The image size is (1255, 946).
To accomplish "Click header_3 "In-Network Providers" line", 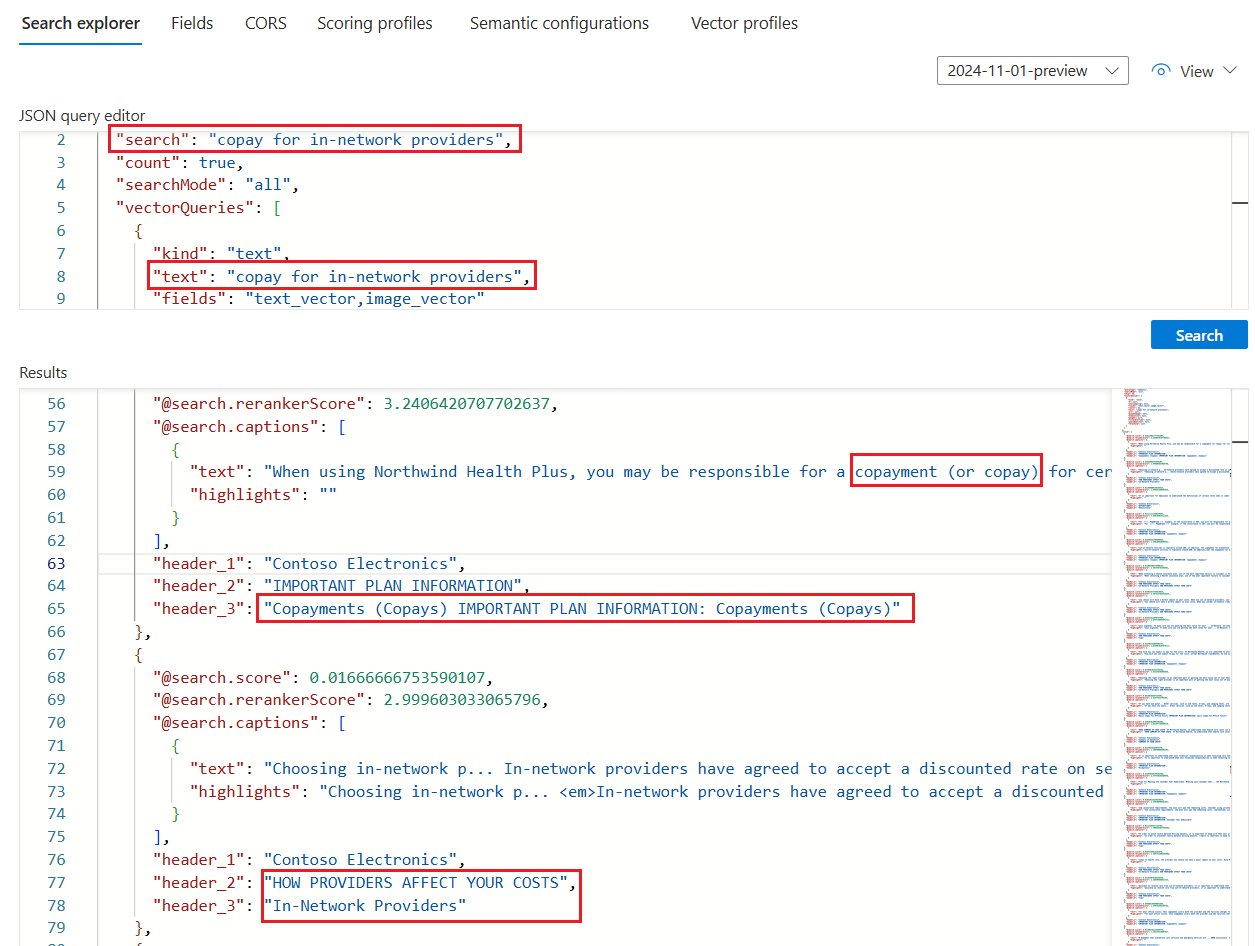I will coord(310,906).
